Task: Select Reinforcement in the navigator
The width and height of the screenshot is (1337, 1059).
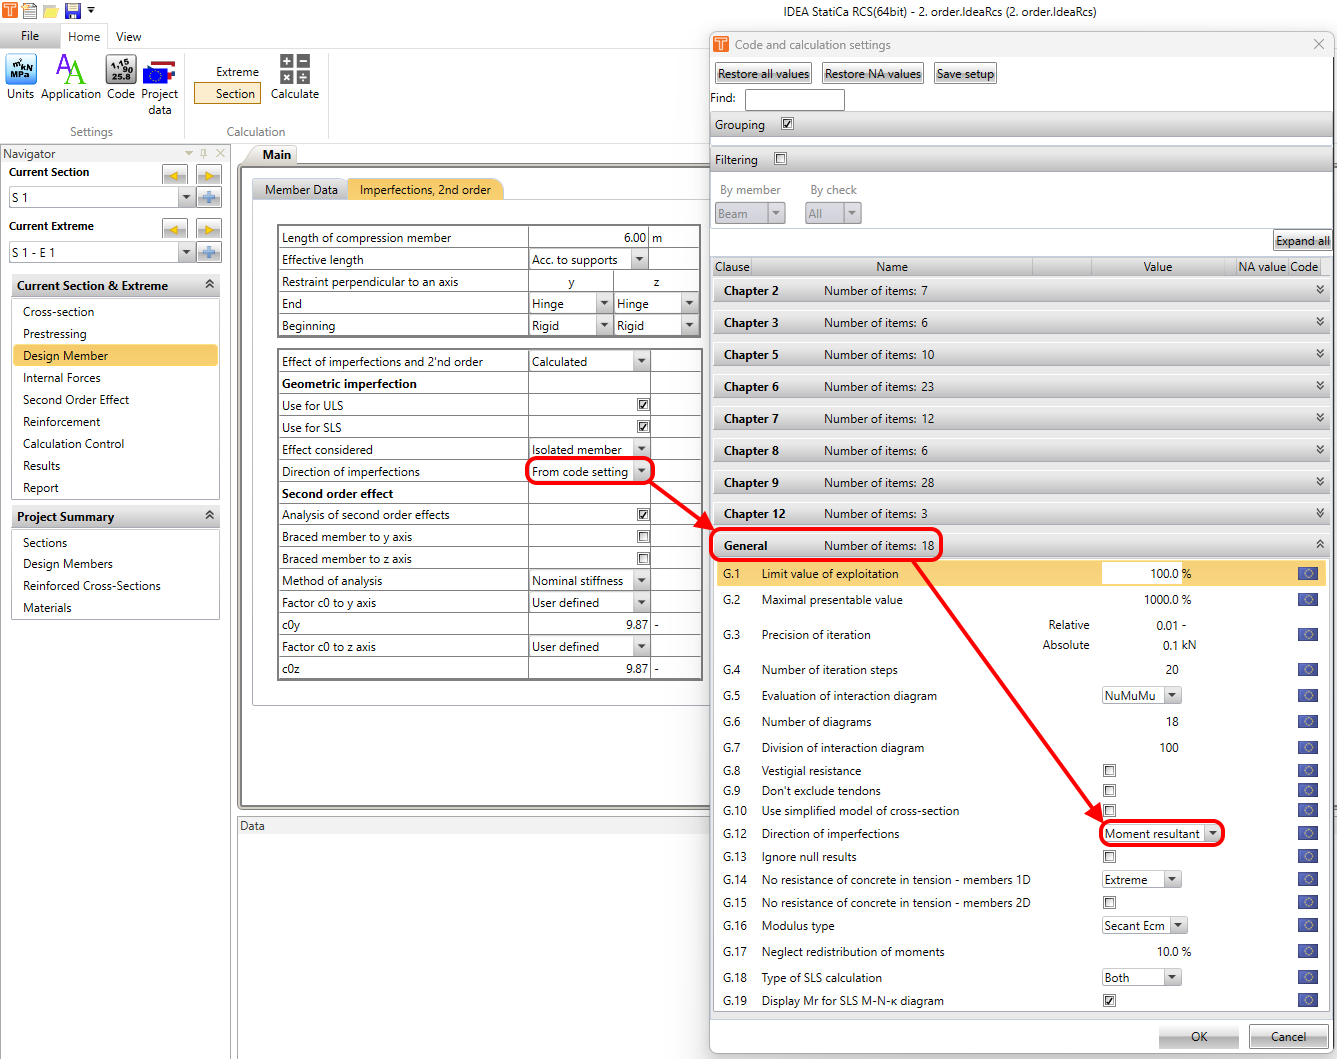Action: click(62, 422)
